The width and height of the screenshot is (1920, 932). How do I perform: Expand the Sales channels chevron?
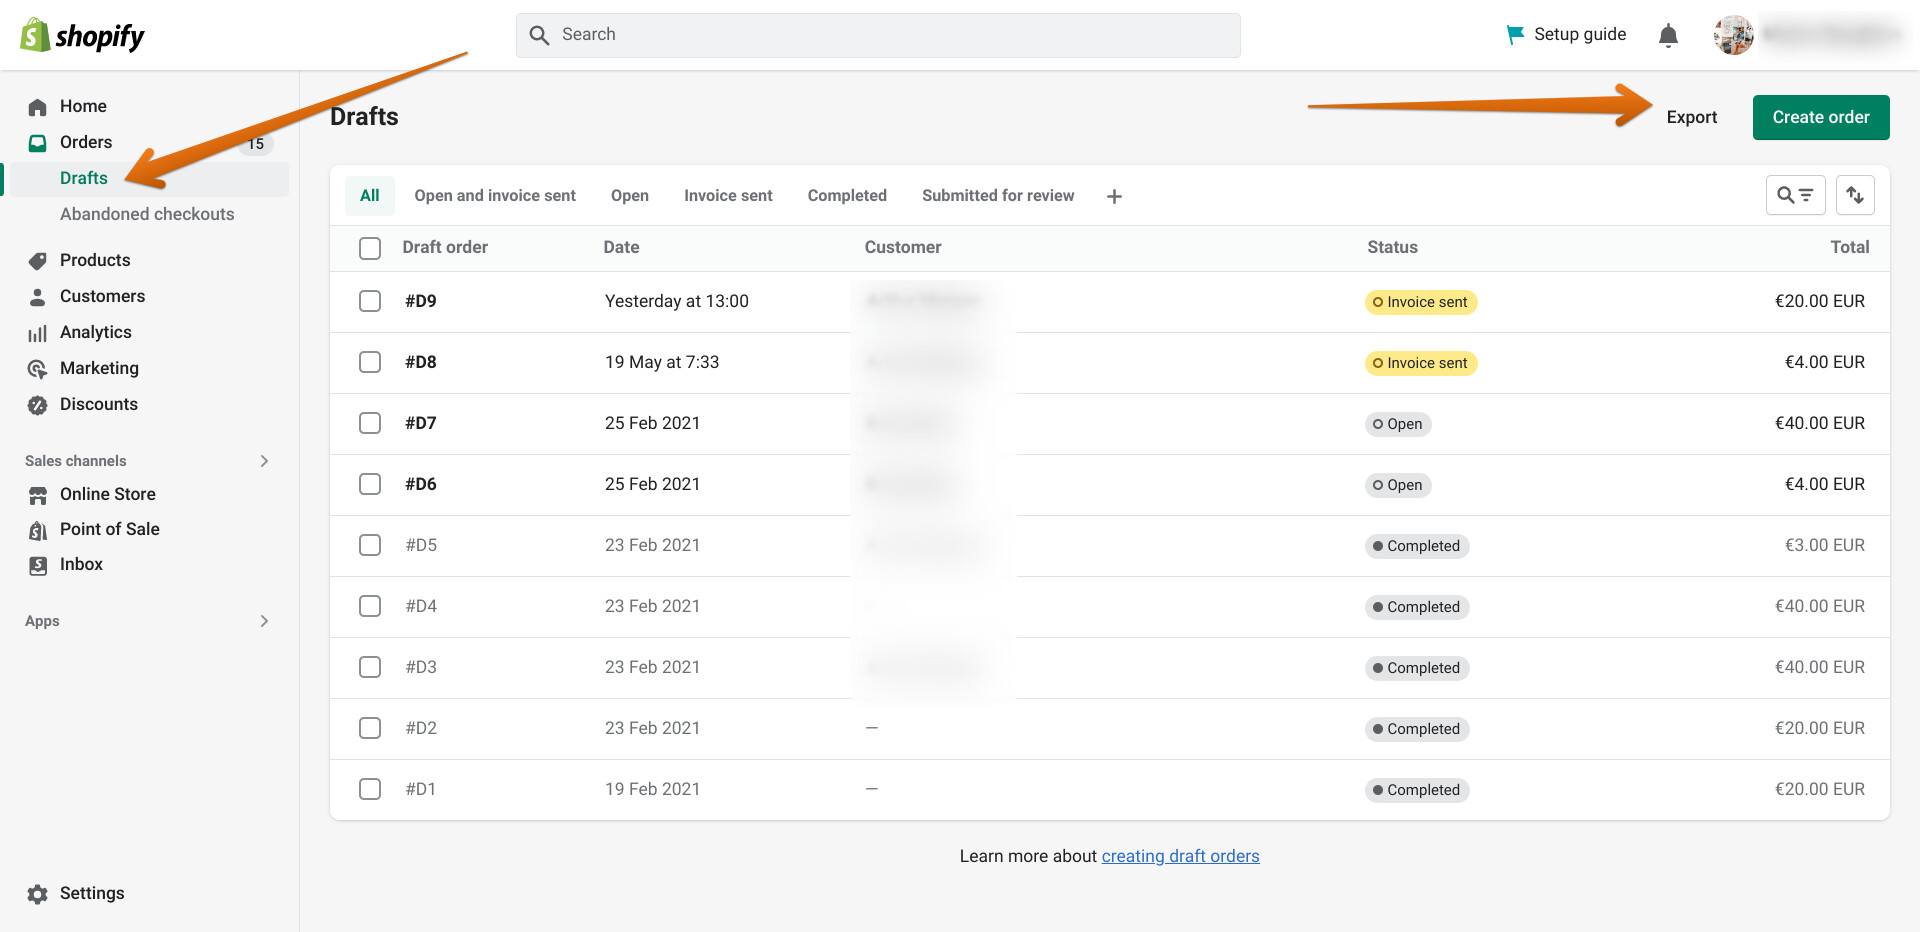264,461
